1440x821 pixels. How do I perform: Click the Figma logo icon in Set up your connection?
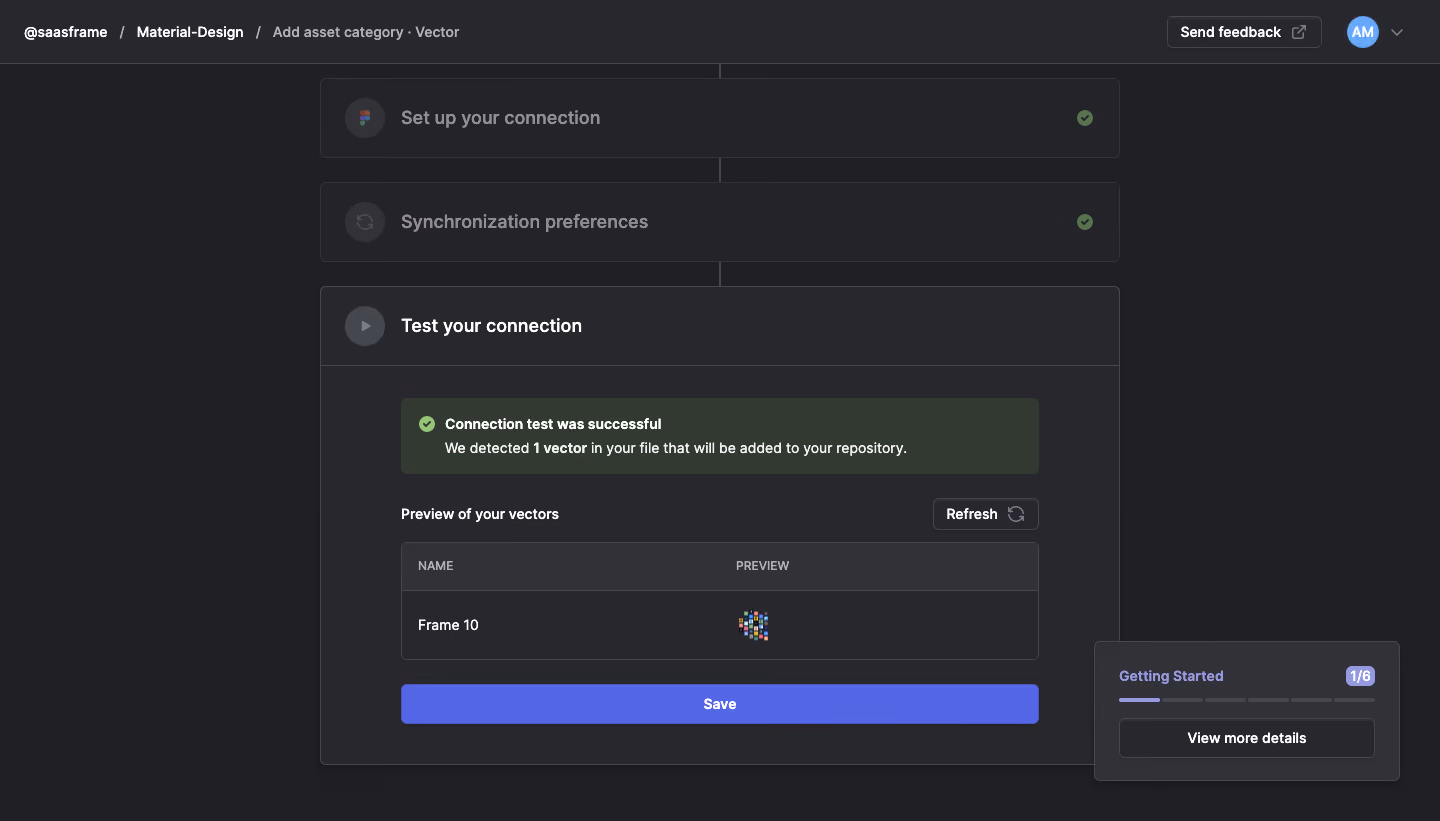point(365,118)
